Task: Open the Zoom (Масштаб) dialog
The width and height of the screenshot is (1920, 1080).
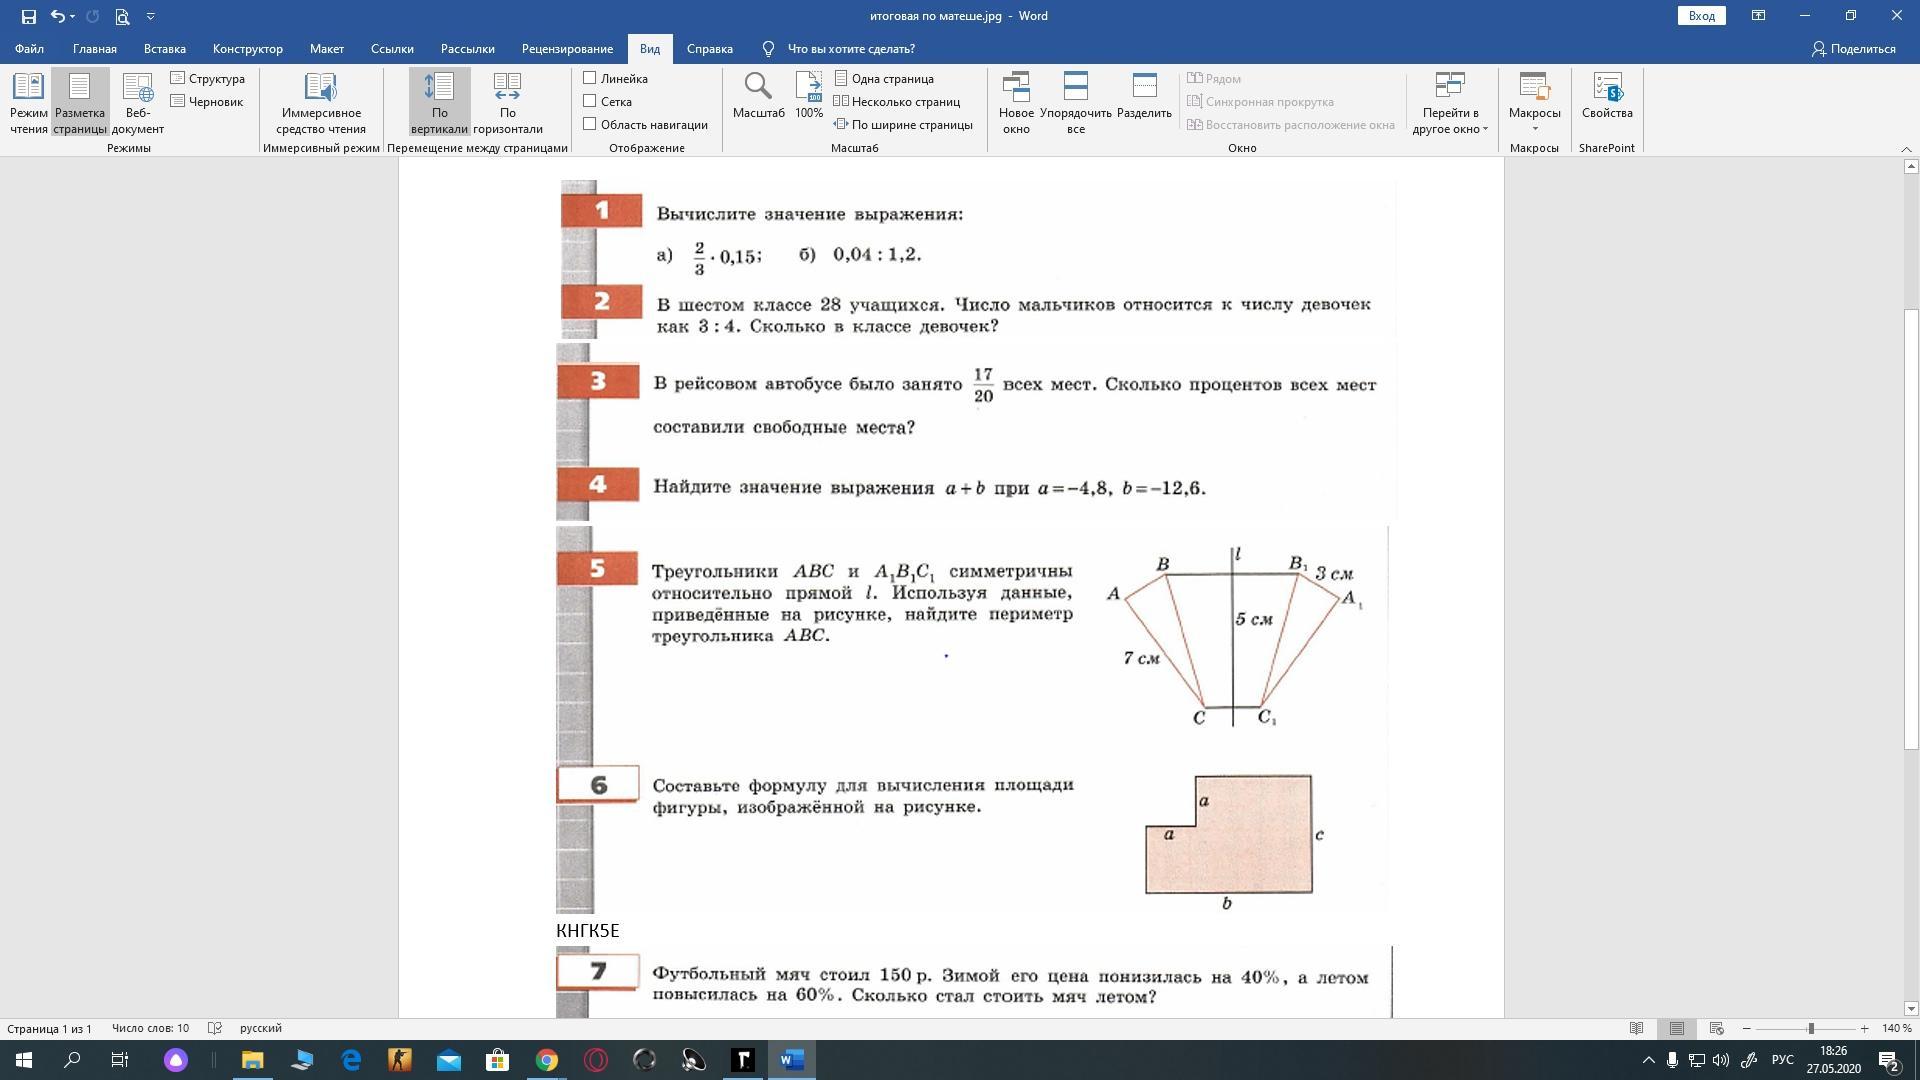Action: coord(758,96)
